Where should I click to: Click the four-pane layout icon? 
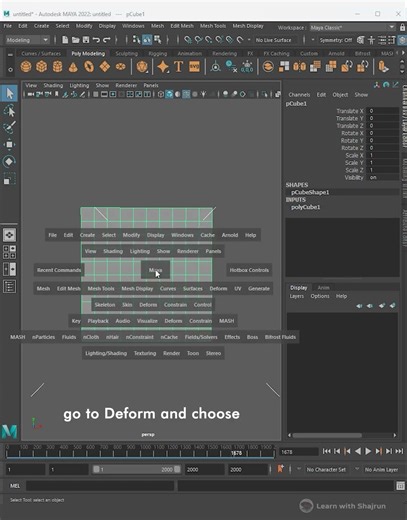[9, 252]
